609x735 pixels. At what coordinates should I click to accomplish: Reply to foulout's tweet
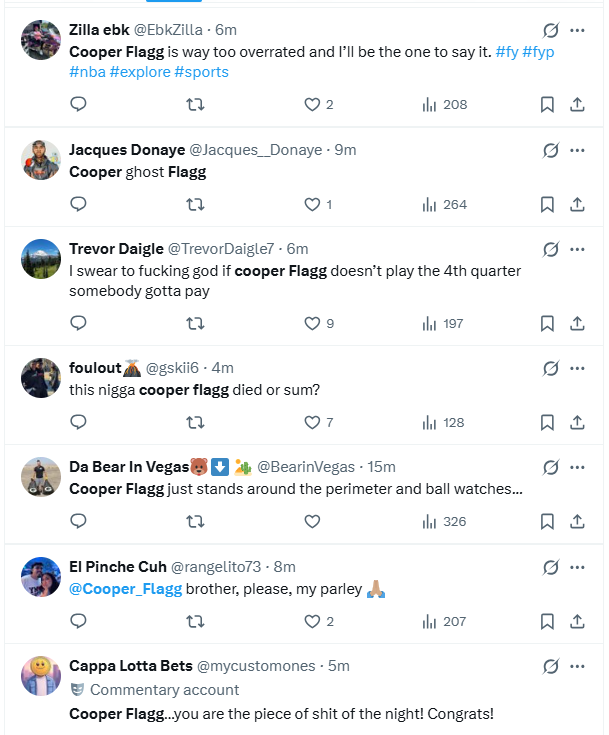coord(78,422)
